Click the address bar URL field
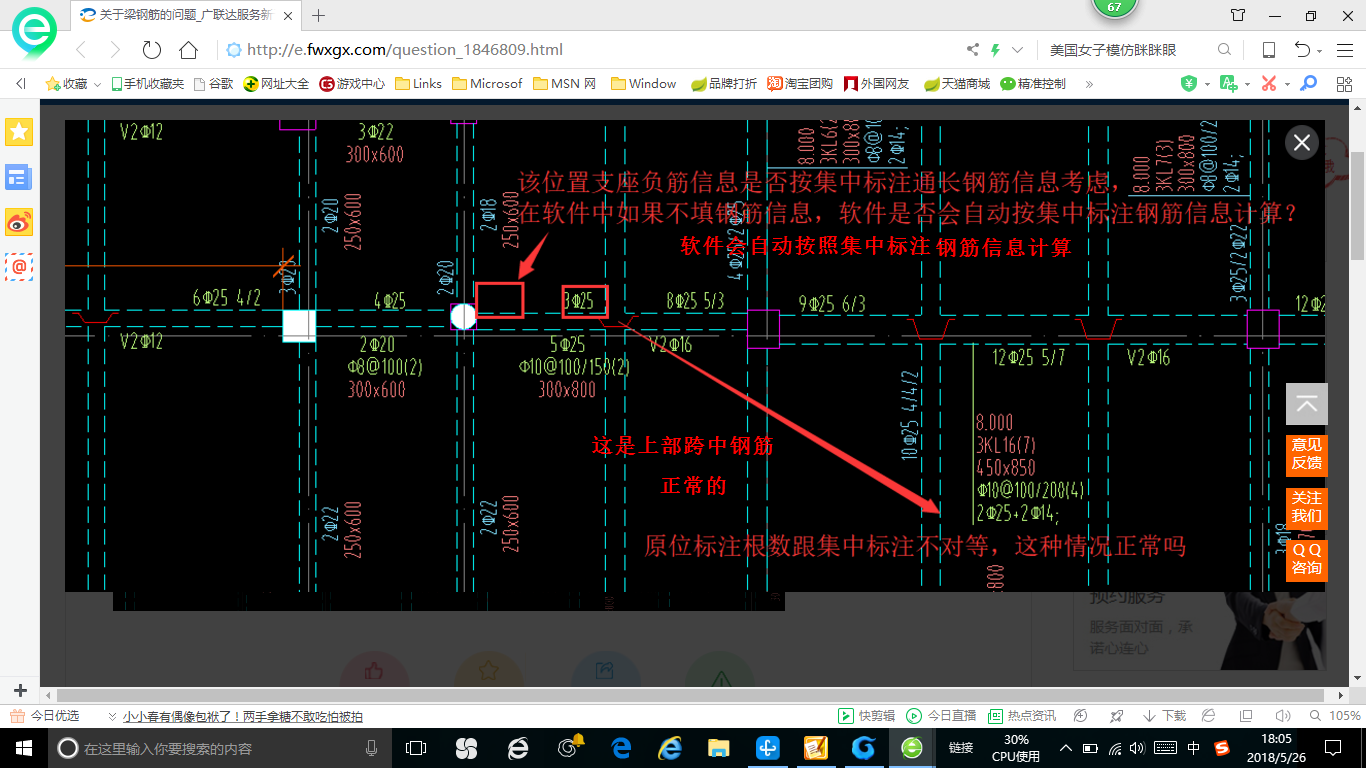1366x768 pixels. (x=590, y=50)
